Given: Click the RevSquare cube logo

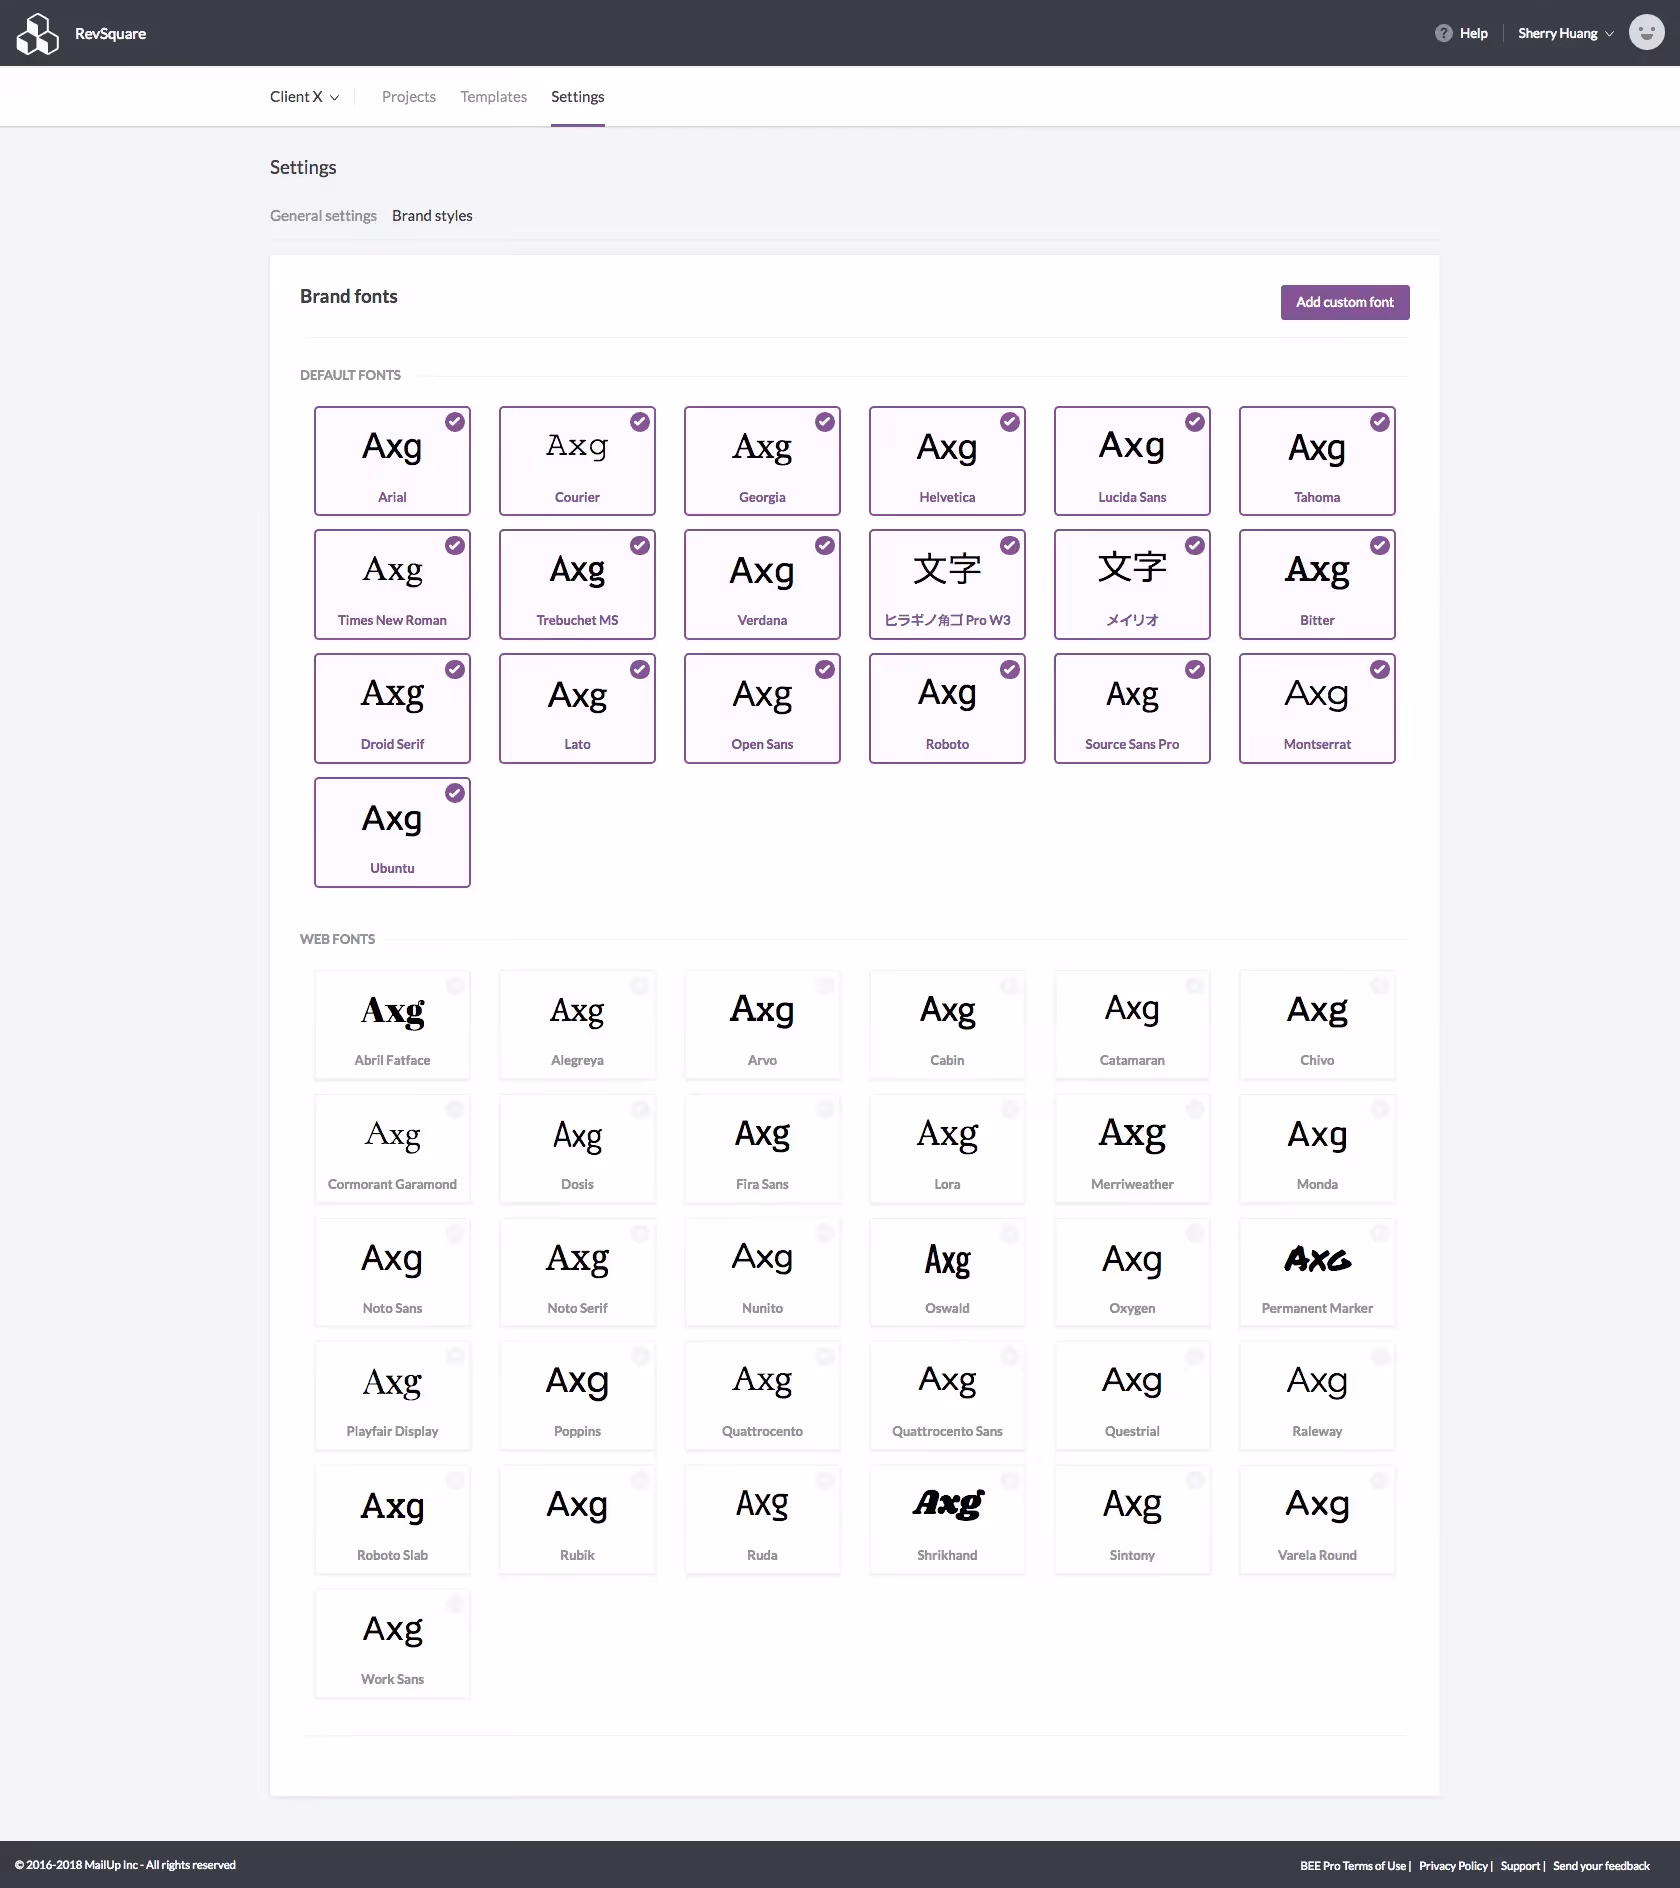Looking at the screenshot, I should tap(38, 33).
